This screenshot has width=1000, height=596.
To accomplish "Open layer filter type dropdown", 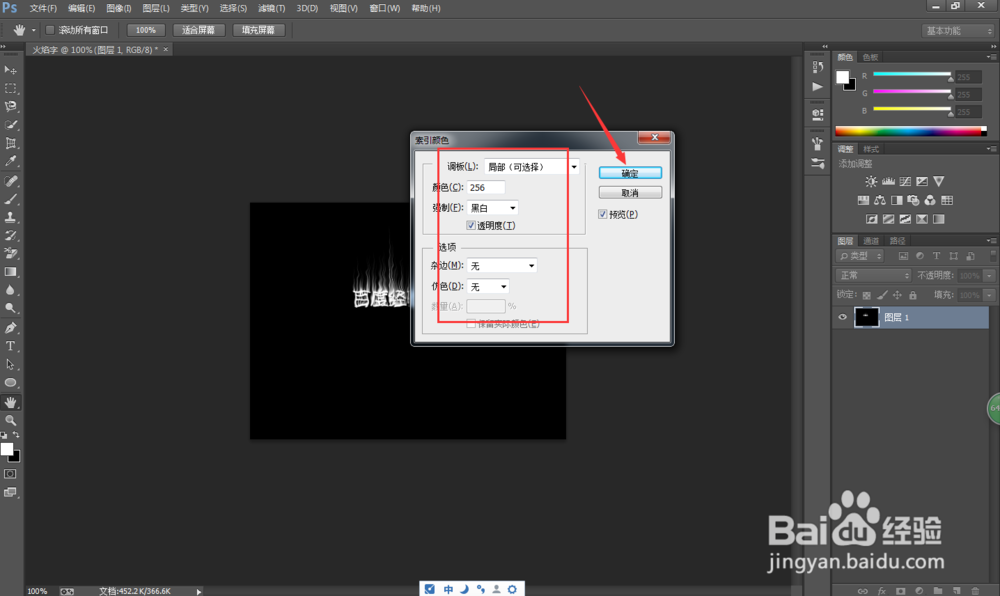I will 860,256.
